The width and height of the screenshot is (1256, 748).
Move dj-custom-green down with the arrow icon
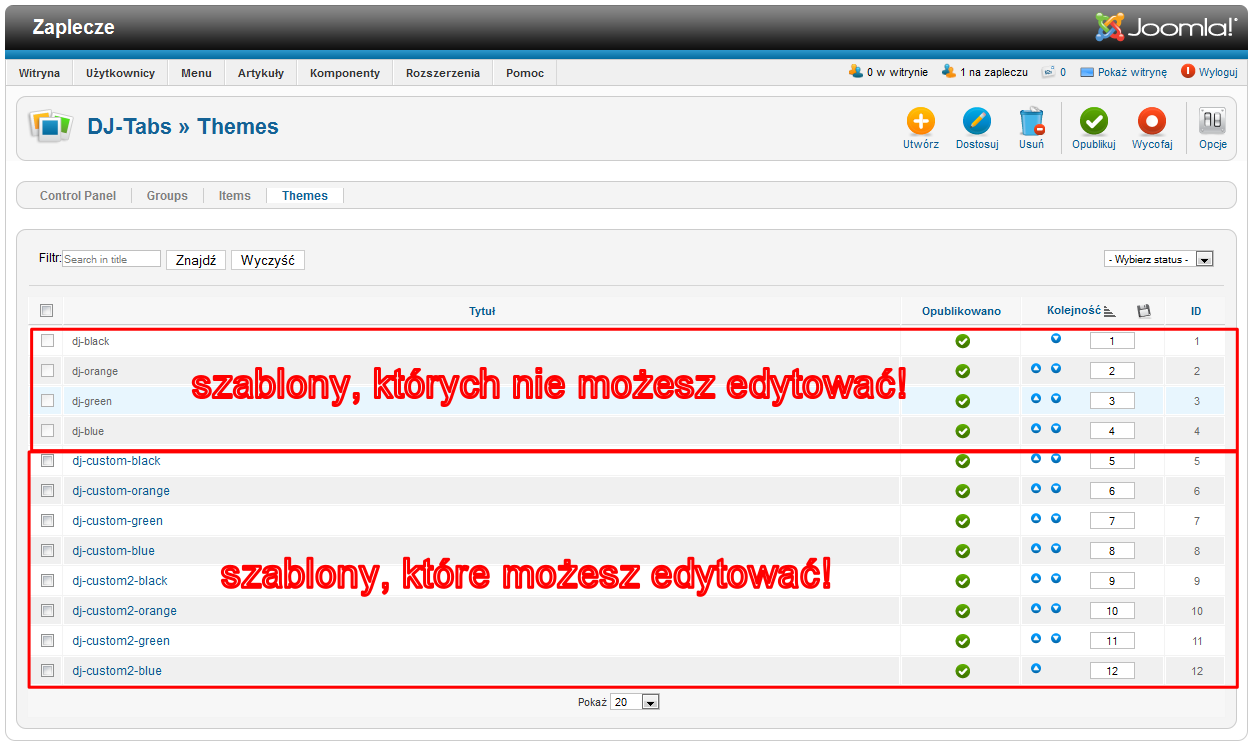click(1056, 519)
